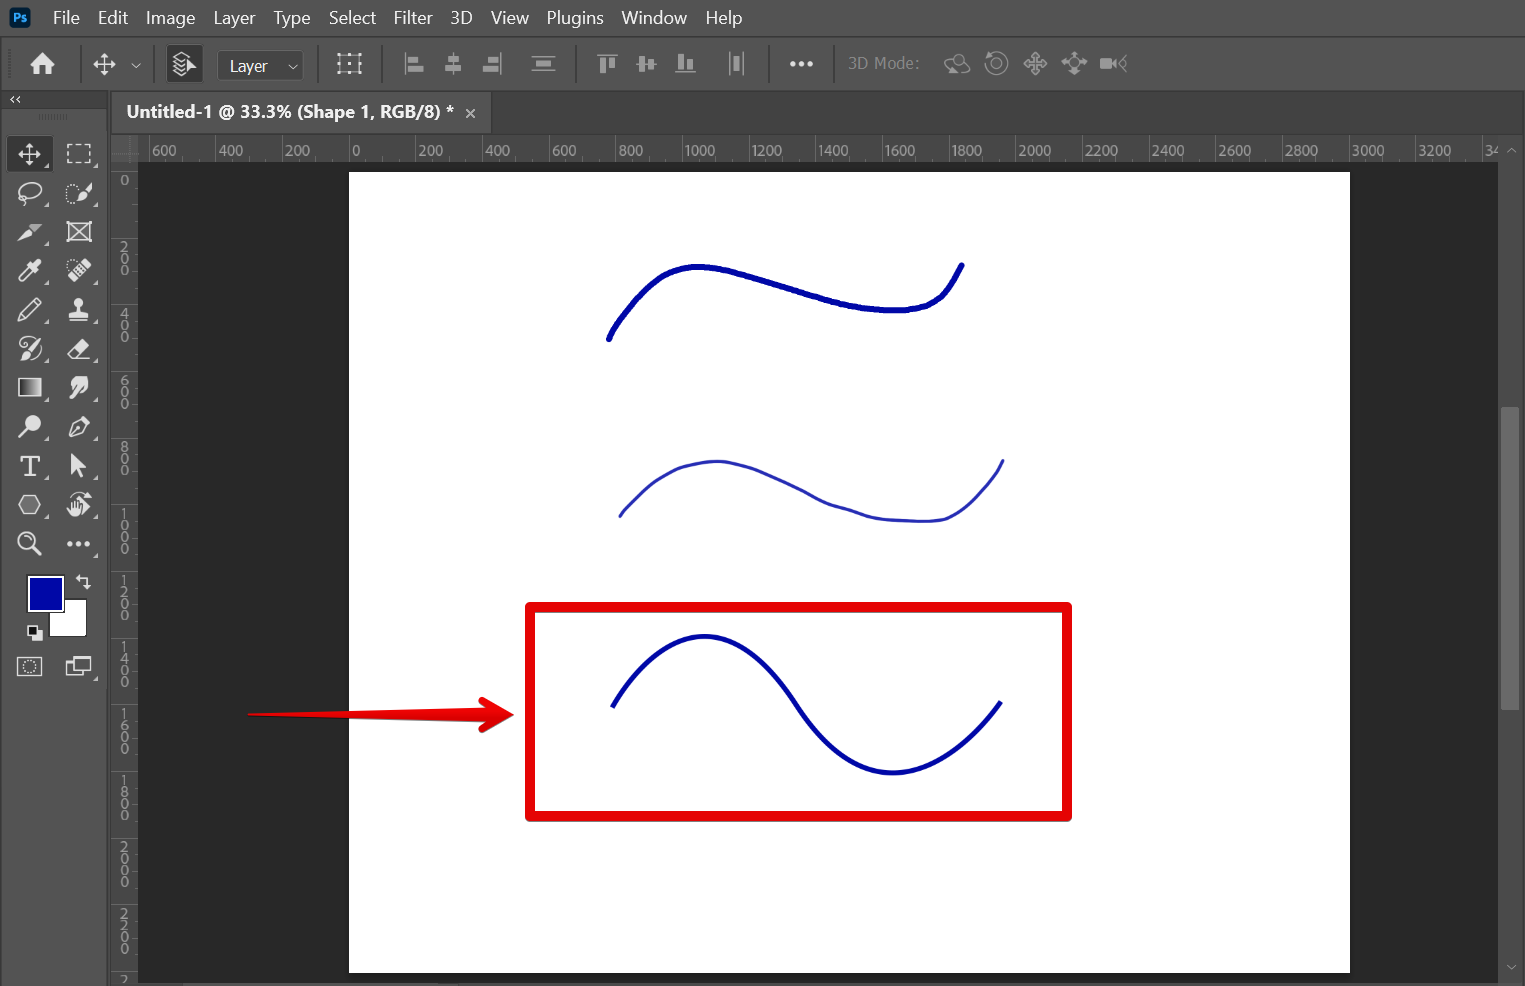1525x986 pixels.
Task: Open the Layer auto-select dropdown
Action: tap(260, 66)
